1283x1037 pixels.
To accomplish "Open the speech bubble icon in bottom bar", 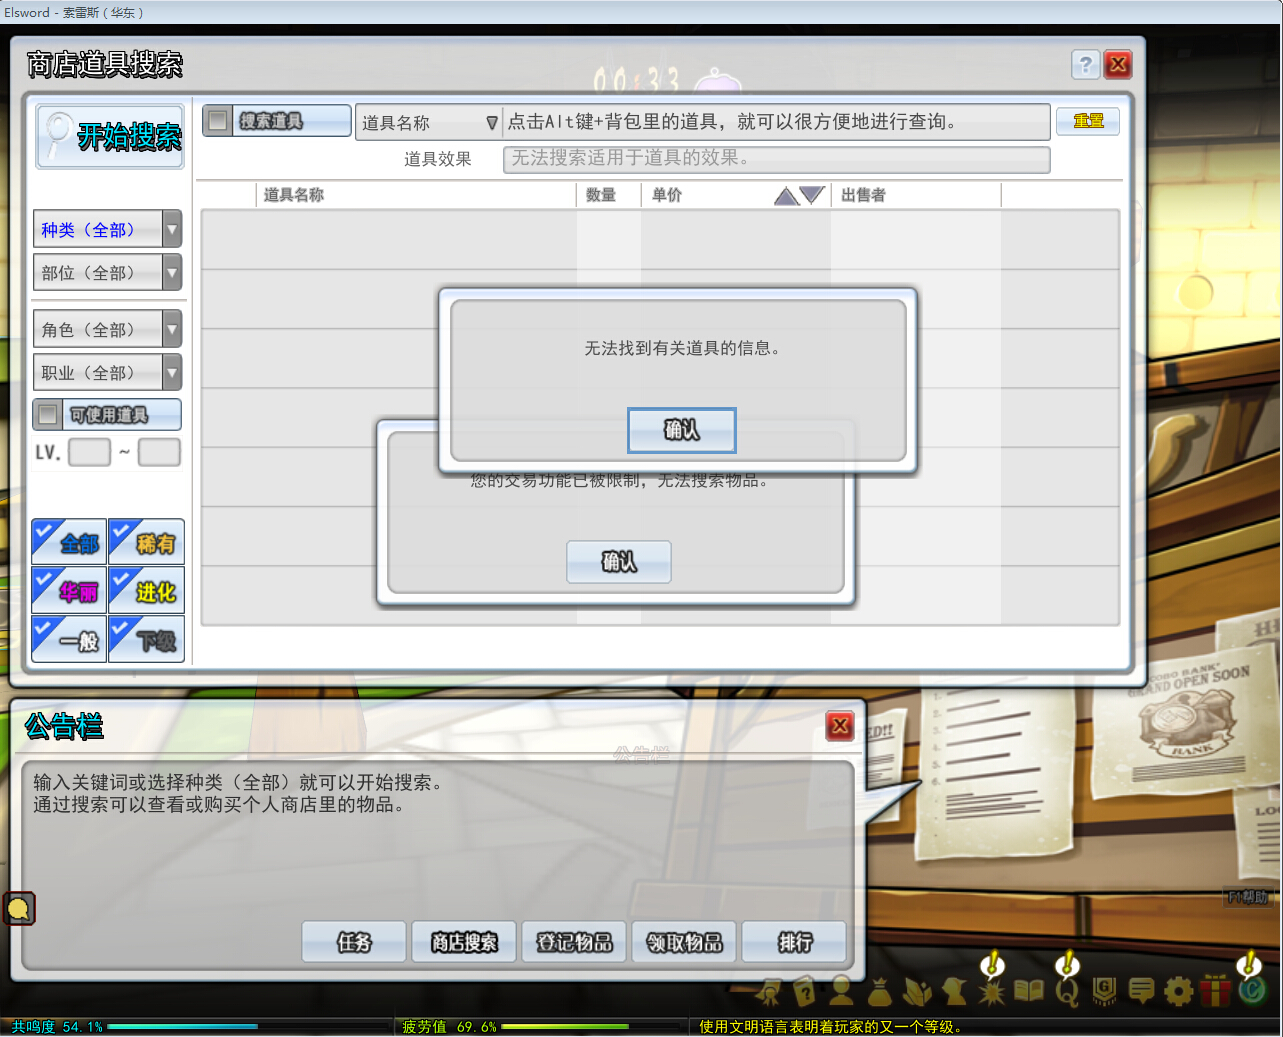I will point(1141,990).
